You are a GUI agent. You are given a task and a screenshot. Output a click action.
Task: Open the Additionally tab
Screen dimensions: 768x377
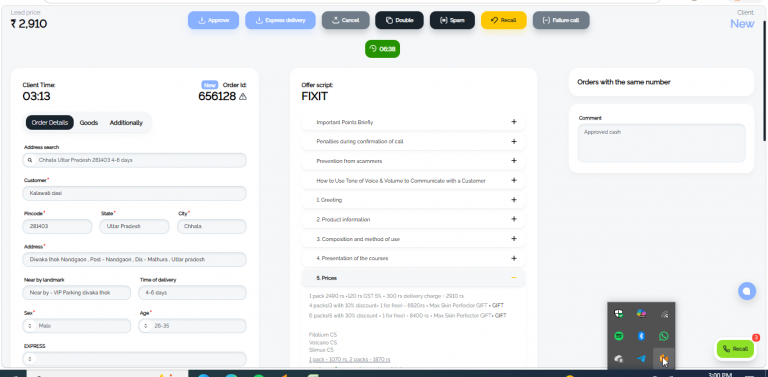pos(126,122)
